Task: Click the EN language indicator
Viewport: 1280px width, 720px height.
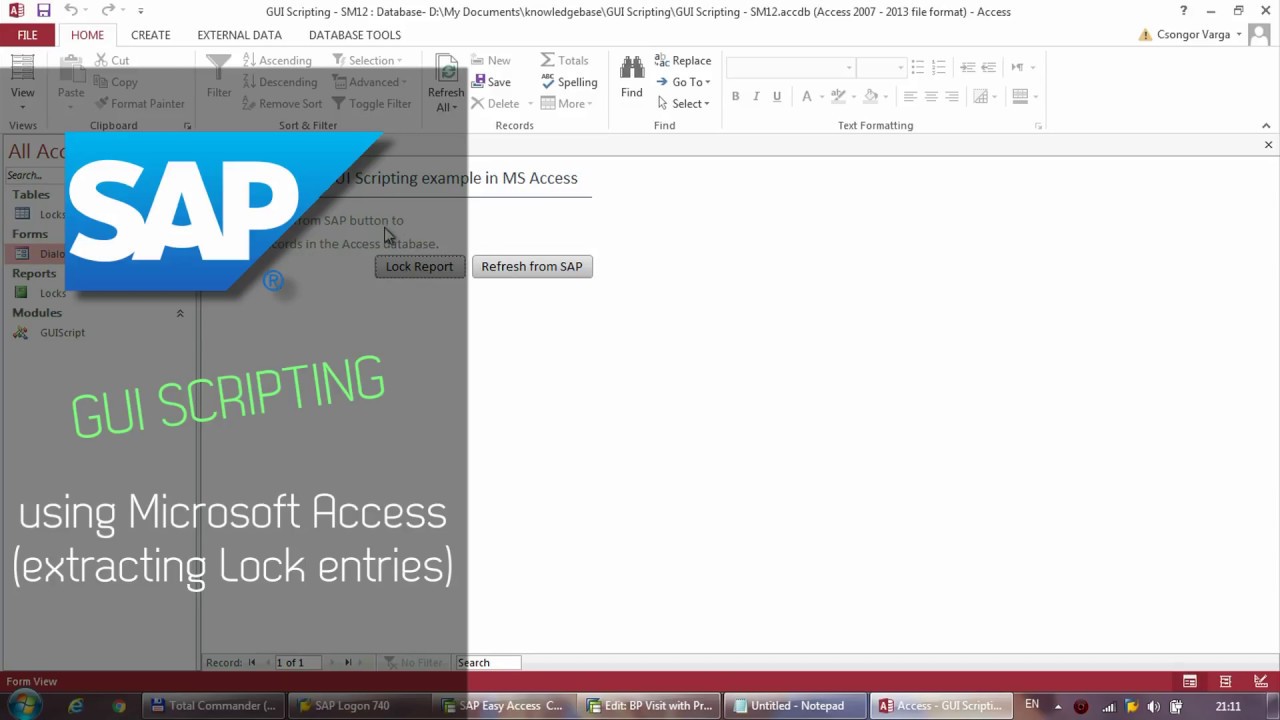Action: [1032, 705]
